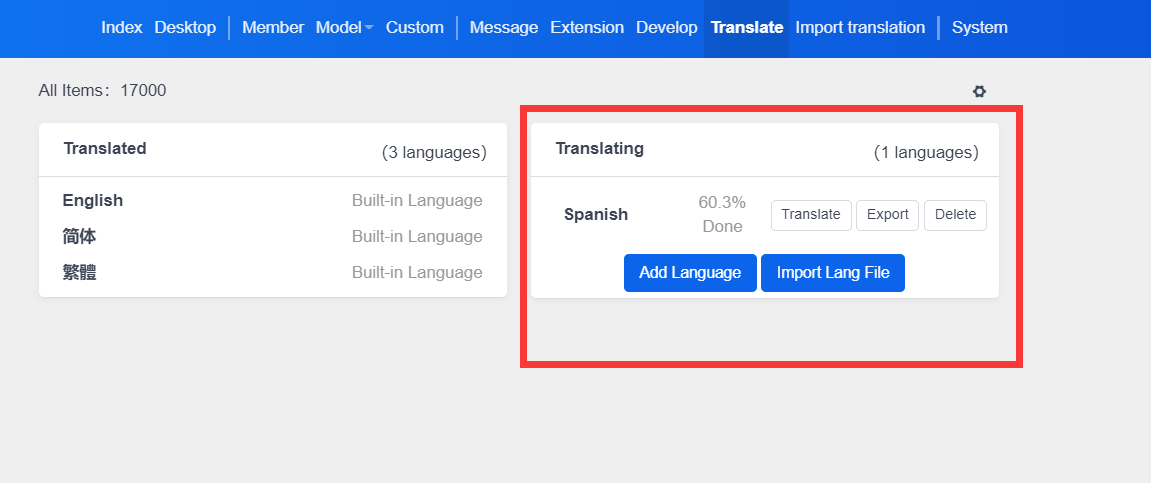Expand the Model dropdown menu
The width and height of the screenshot is (1151, 483).
point(343,28)
